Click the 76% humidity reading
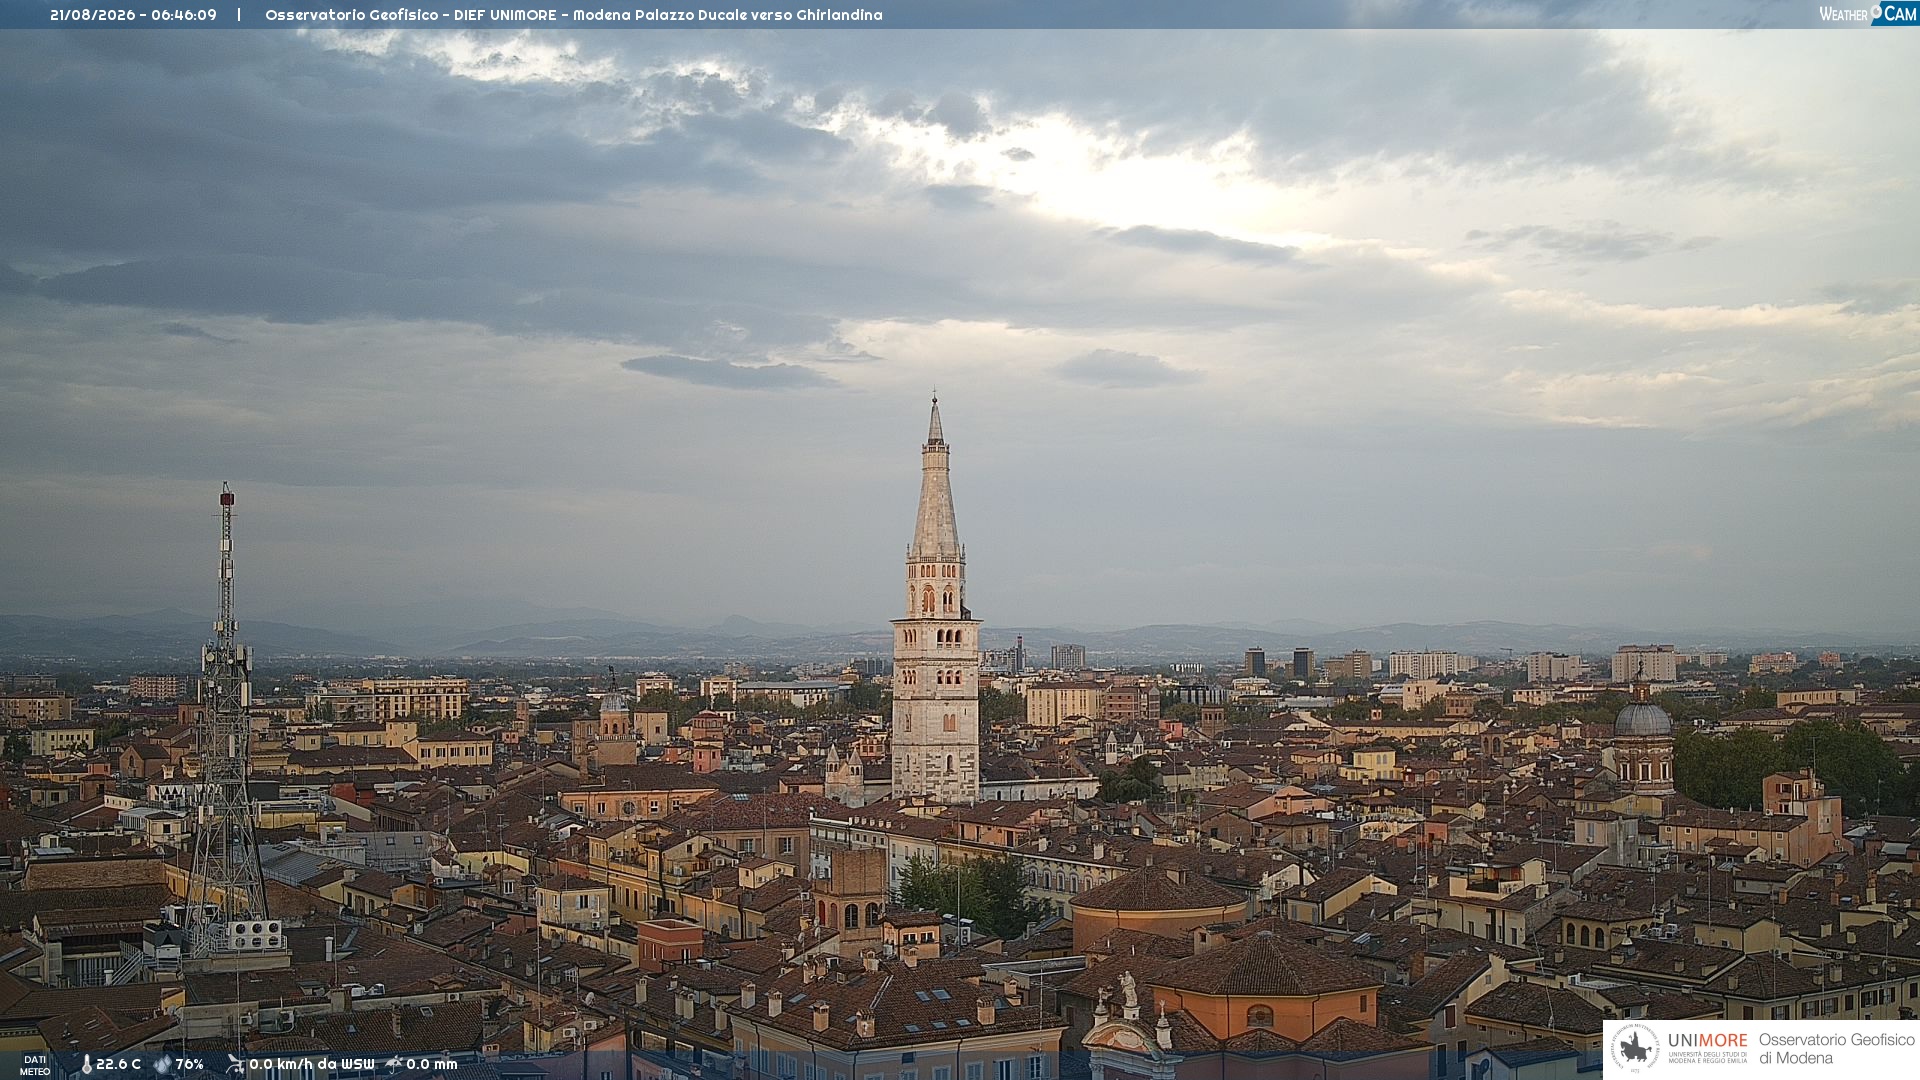 [x=189, y=1065]
